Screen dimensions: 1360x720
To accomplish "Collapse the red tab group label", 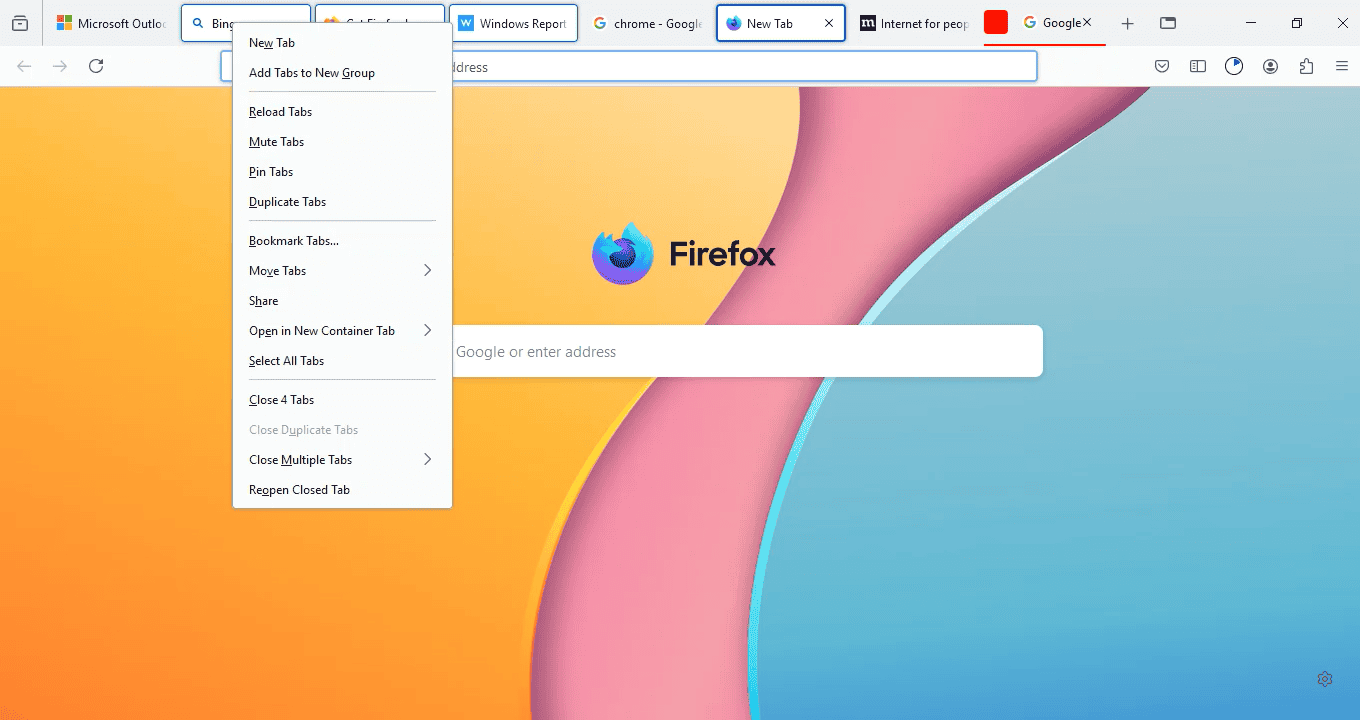I will click(x=995, y=23).
